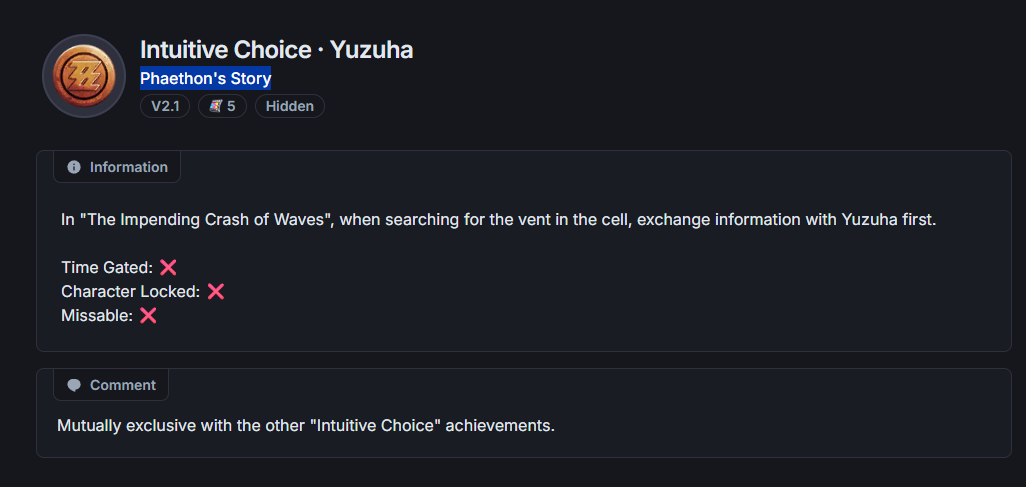Select the Information section label

click(128, 167)
